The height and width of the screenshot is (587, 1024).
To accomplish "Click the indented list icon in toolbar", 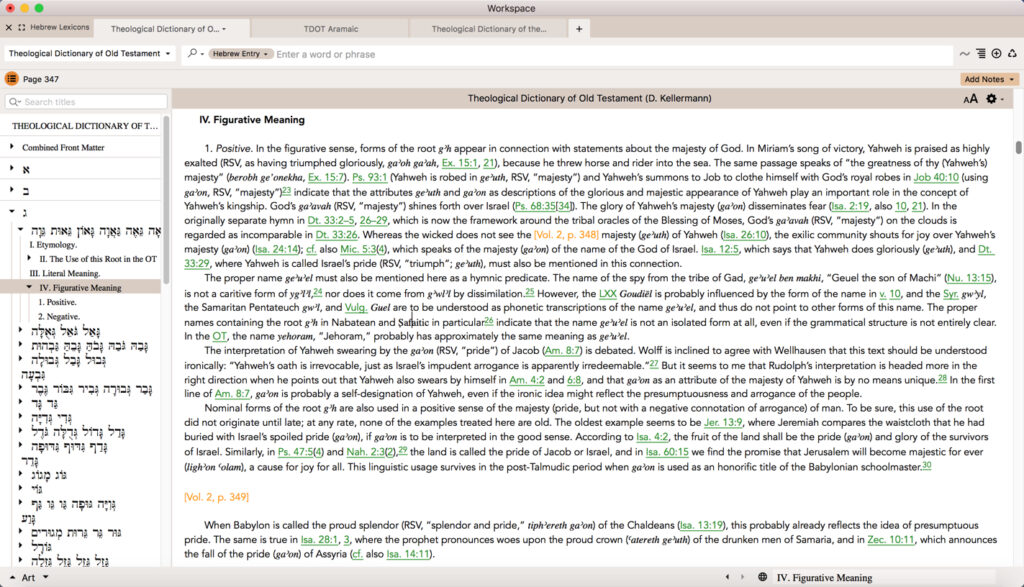I will (980, 54).
